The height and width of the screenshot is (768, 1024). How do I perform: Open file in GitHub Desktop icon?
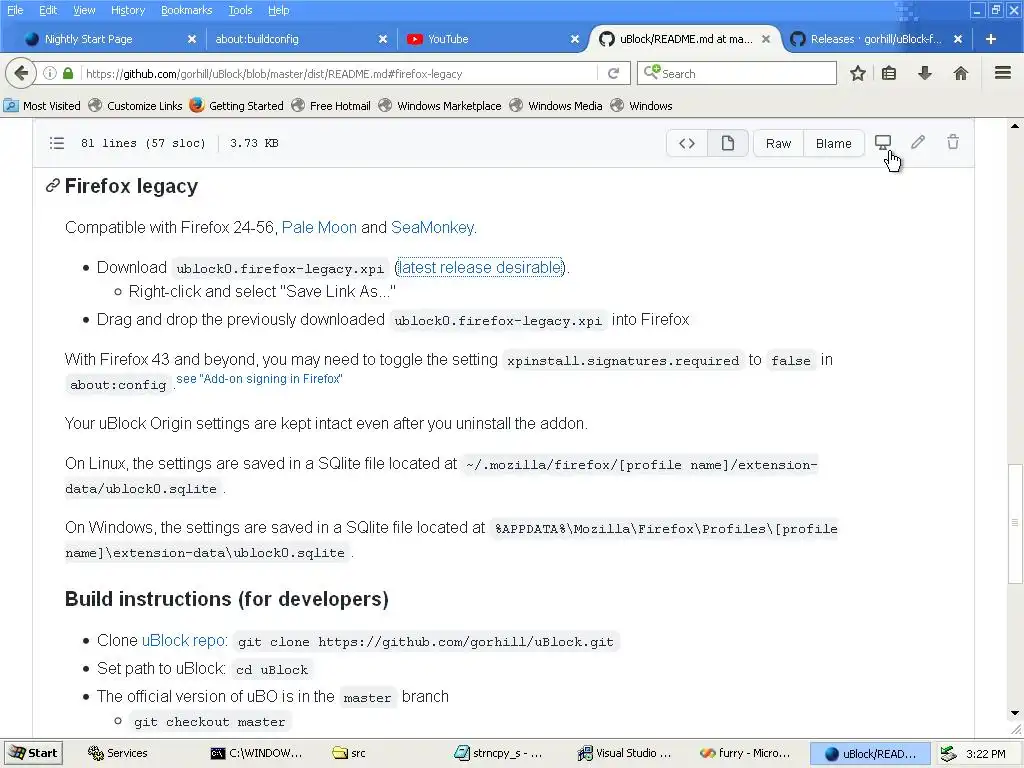[883, 142]
